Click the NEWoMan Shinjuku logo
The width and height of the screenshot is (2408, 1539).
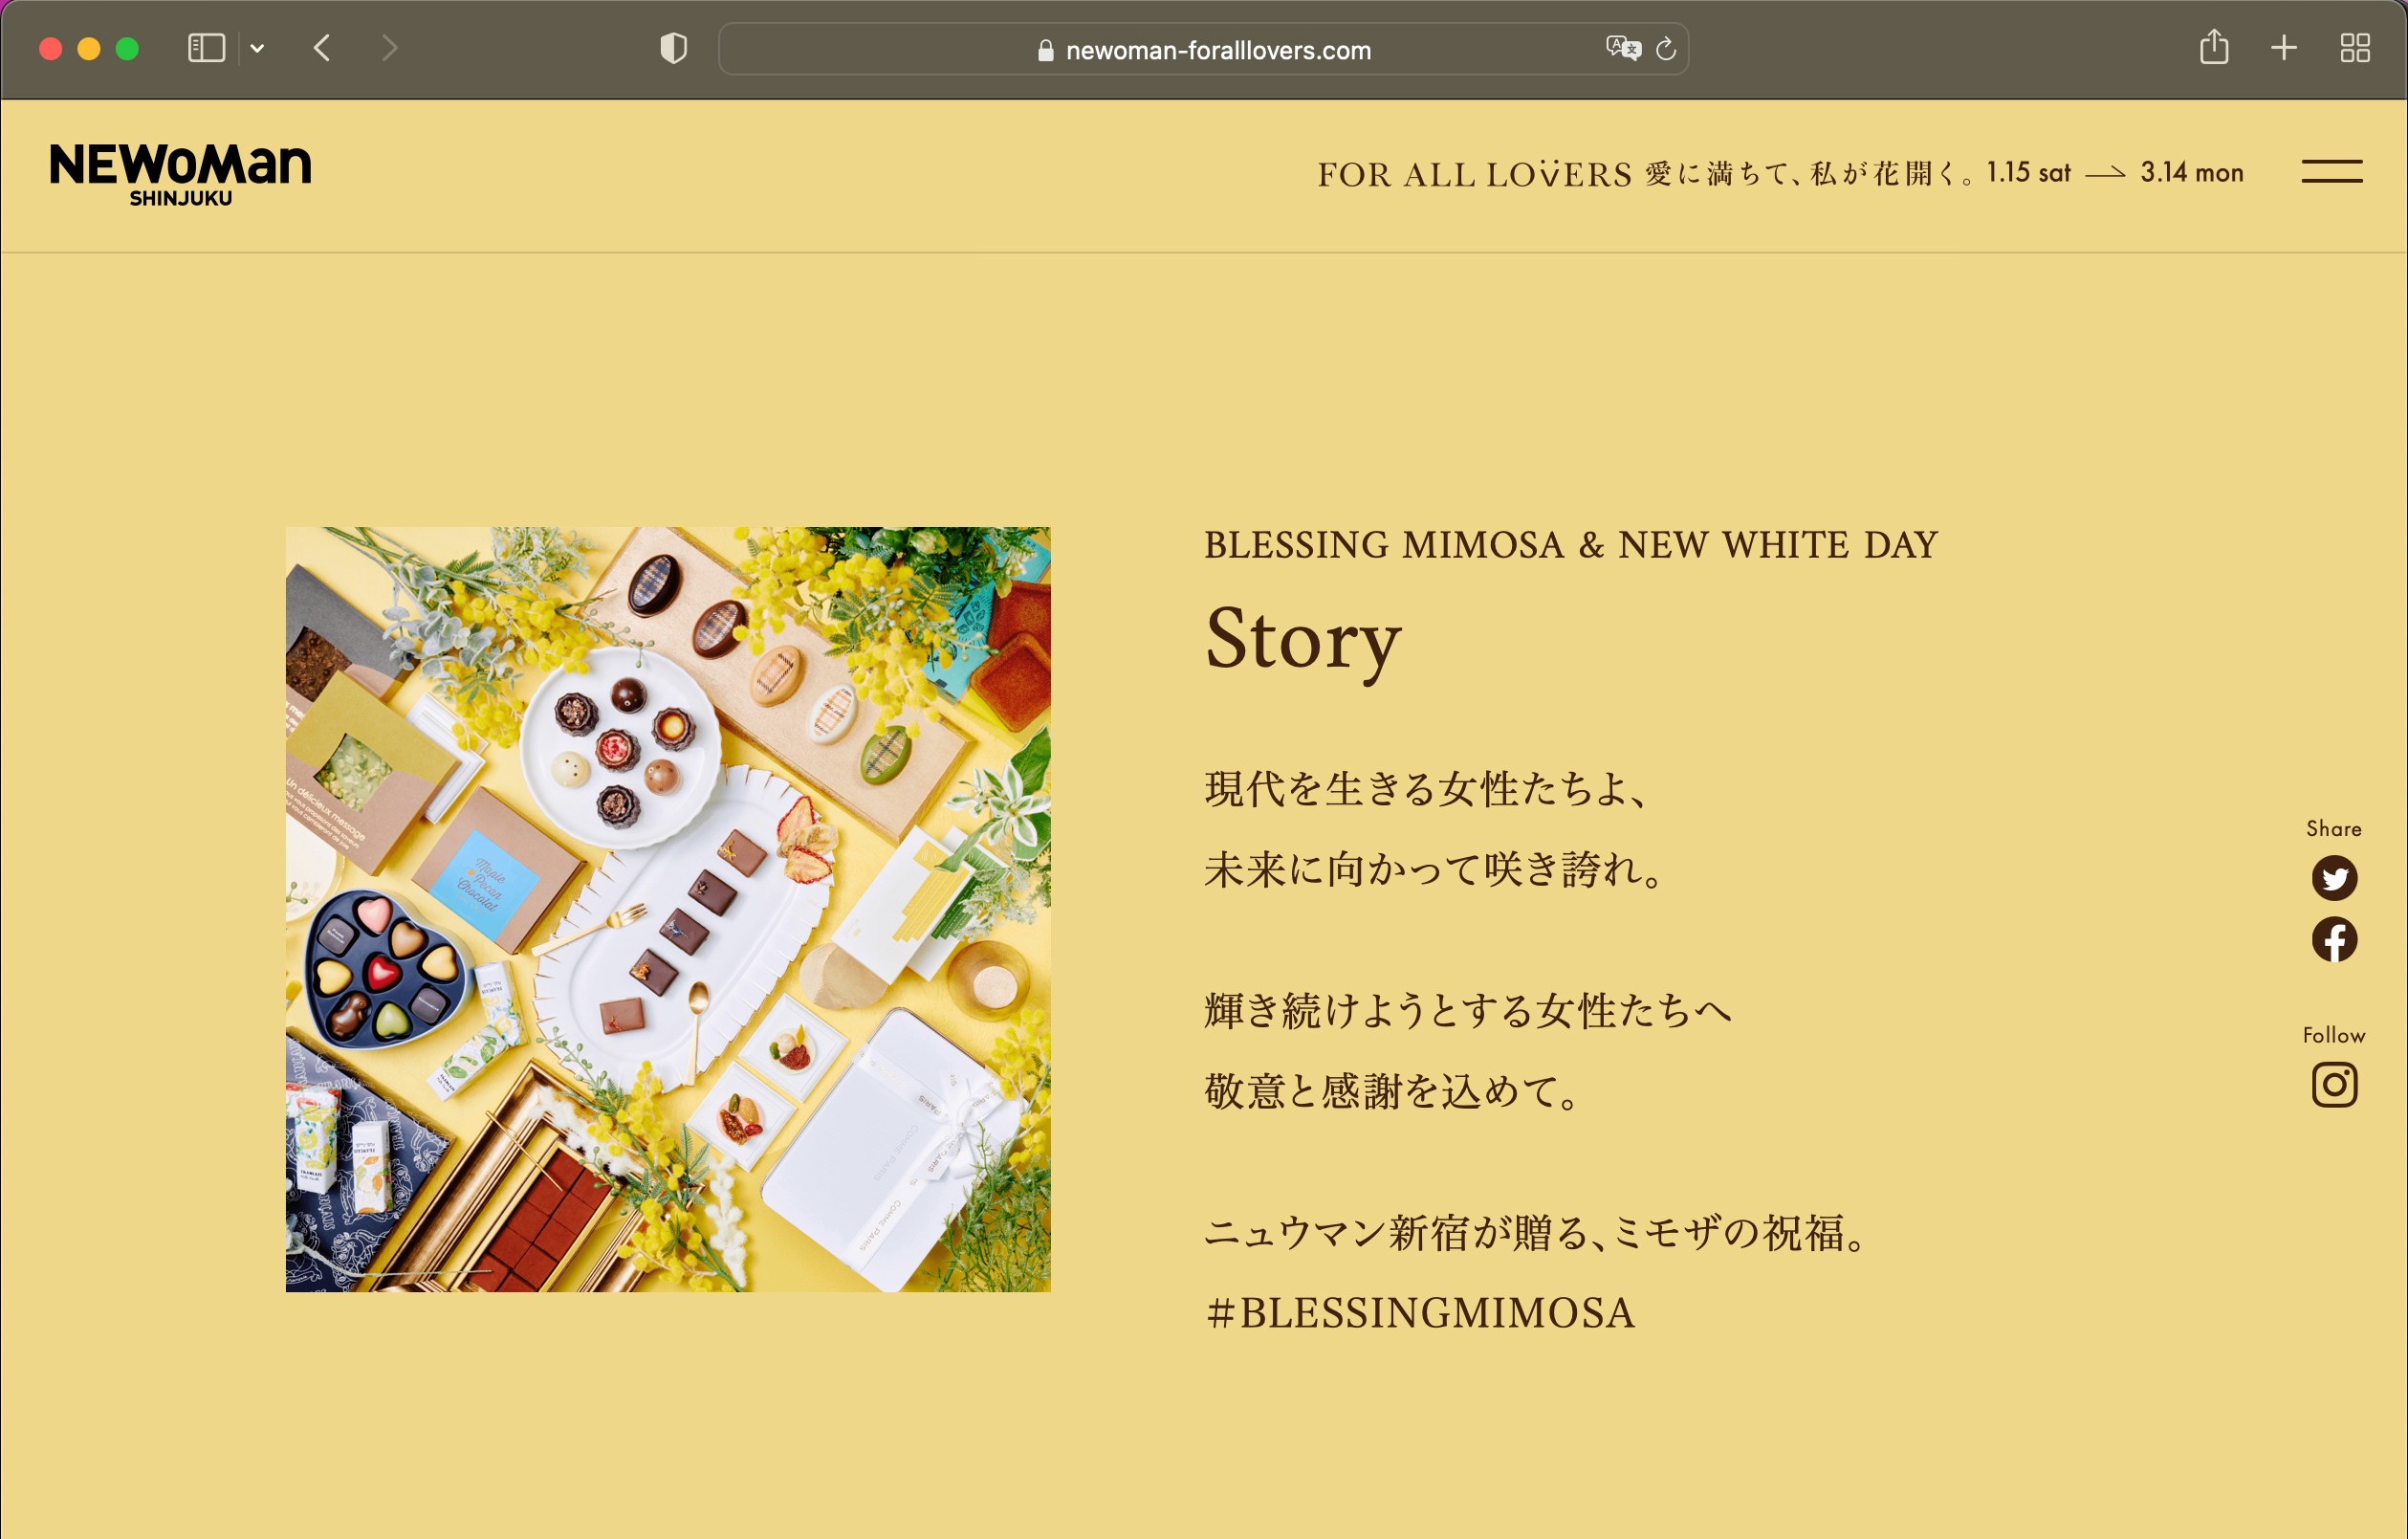[181, 174]
